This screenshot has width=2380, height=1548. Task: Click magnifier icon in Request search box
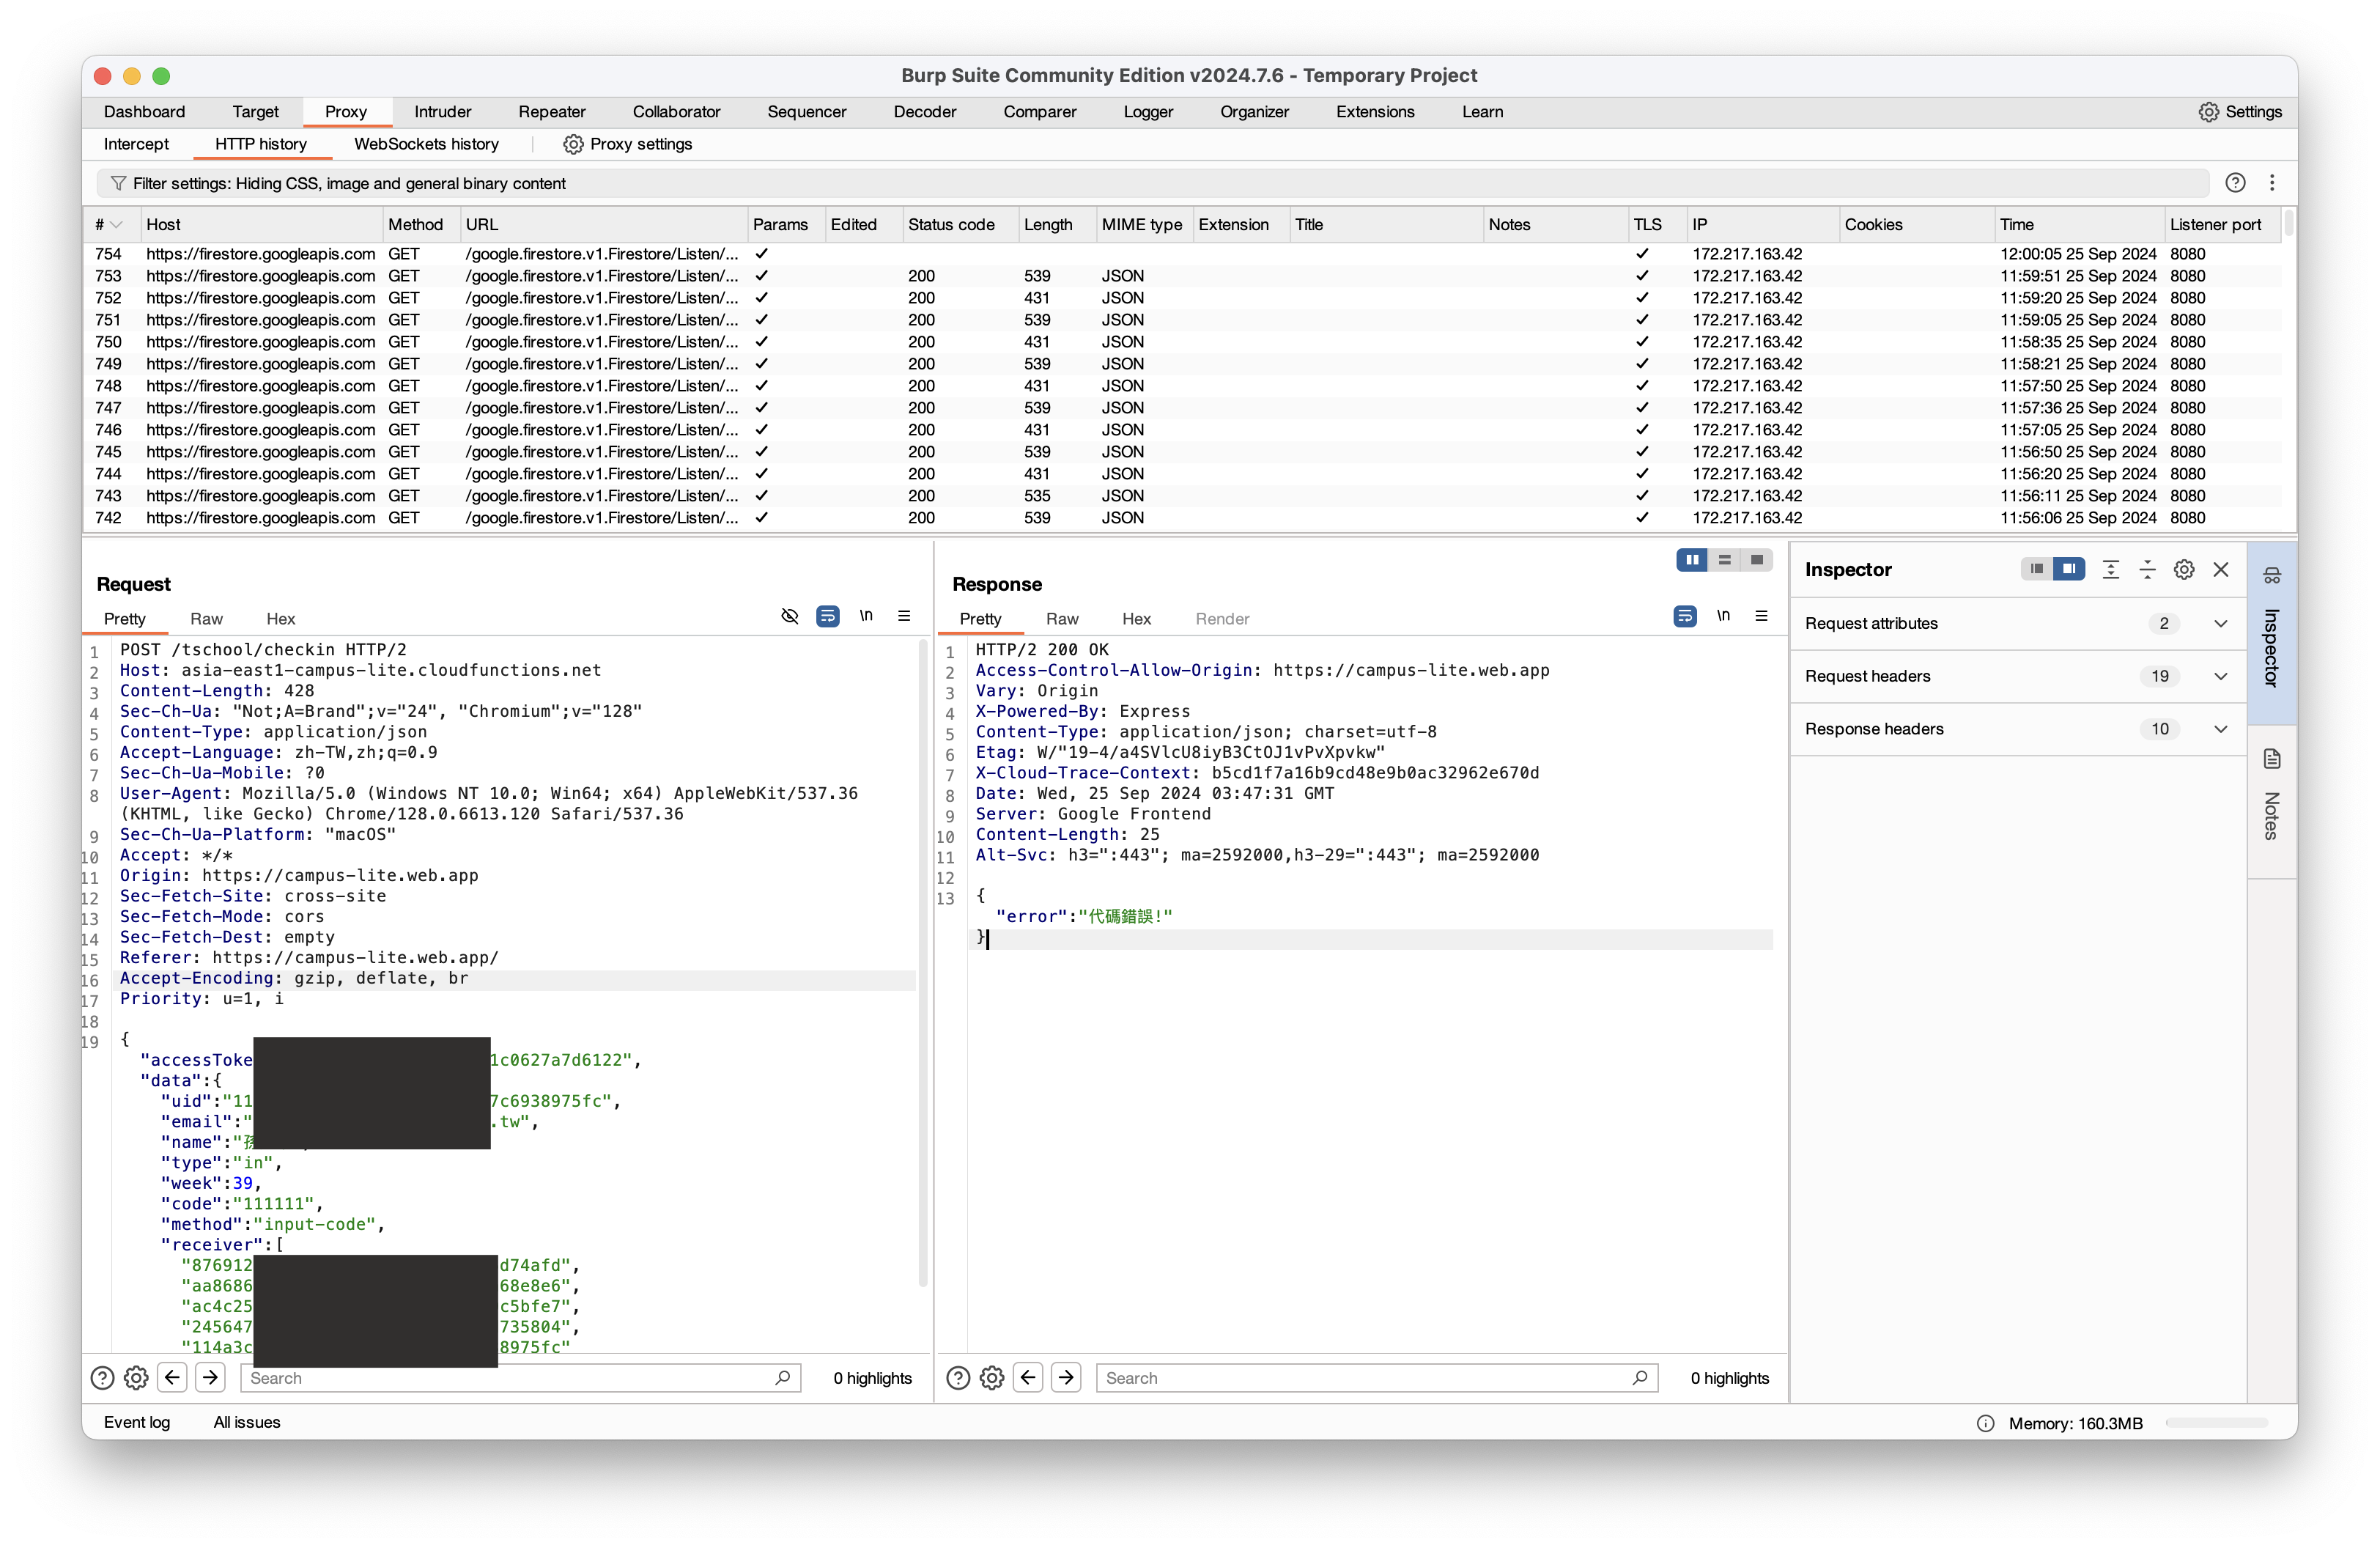[x=783, y=1378]
